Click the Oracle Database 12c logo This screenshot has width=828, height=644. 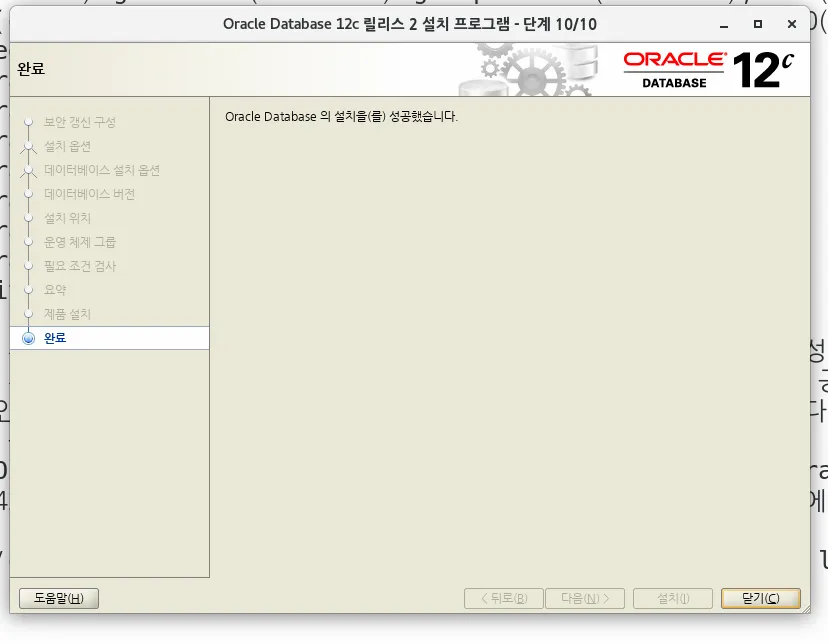pos(708,69)
